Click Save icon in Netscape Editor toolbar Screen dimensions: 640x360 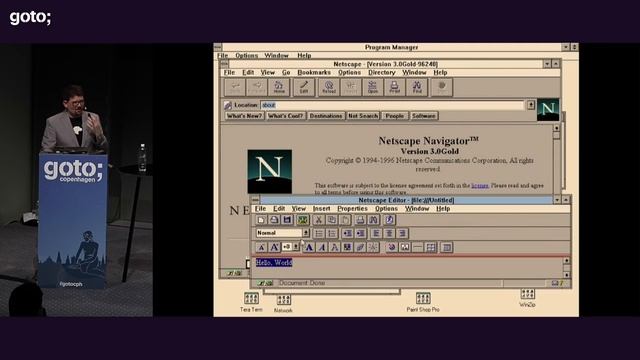[x=287, y=220]
